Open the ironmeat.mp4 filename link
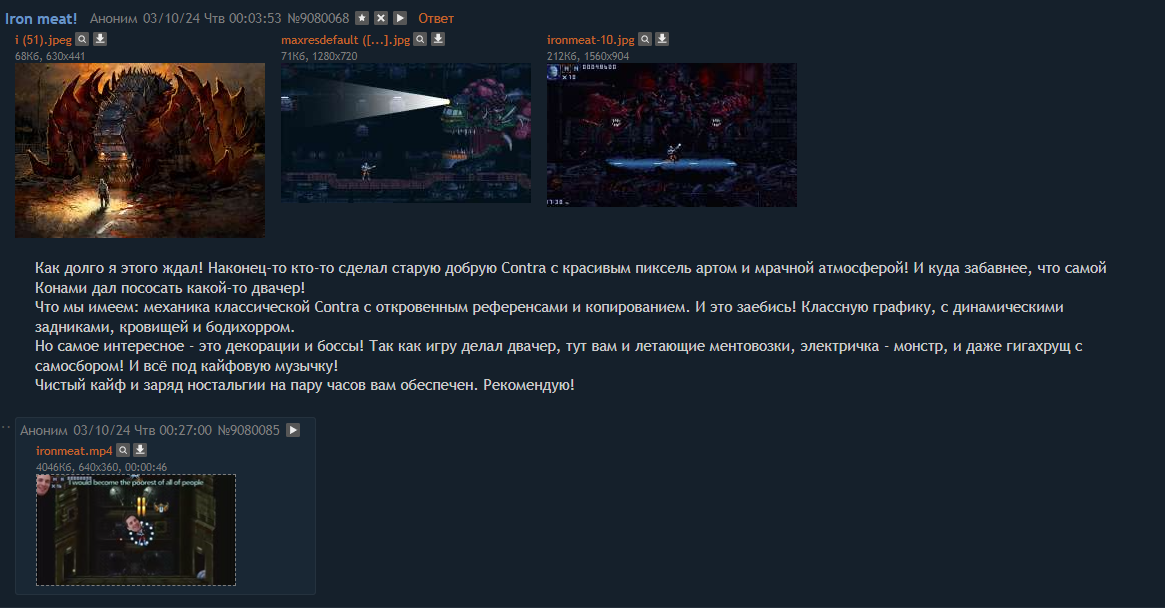The width and height of the screenshot is (1165, 608). click(74, 451)
